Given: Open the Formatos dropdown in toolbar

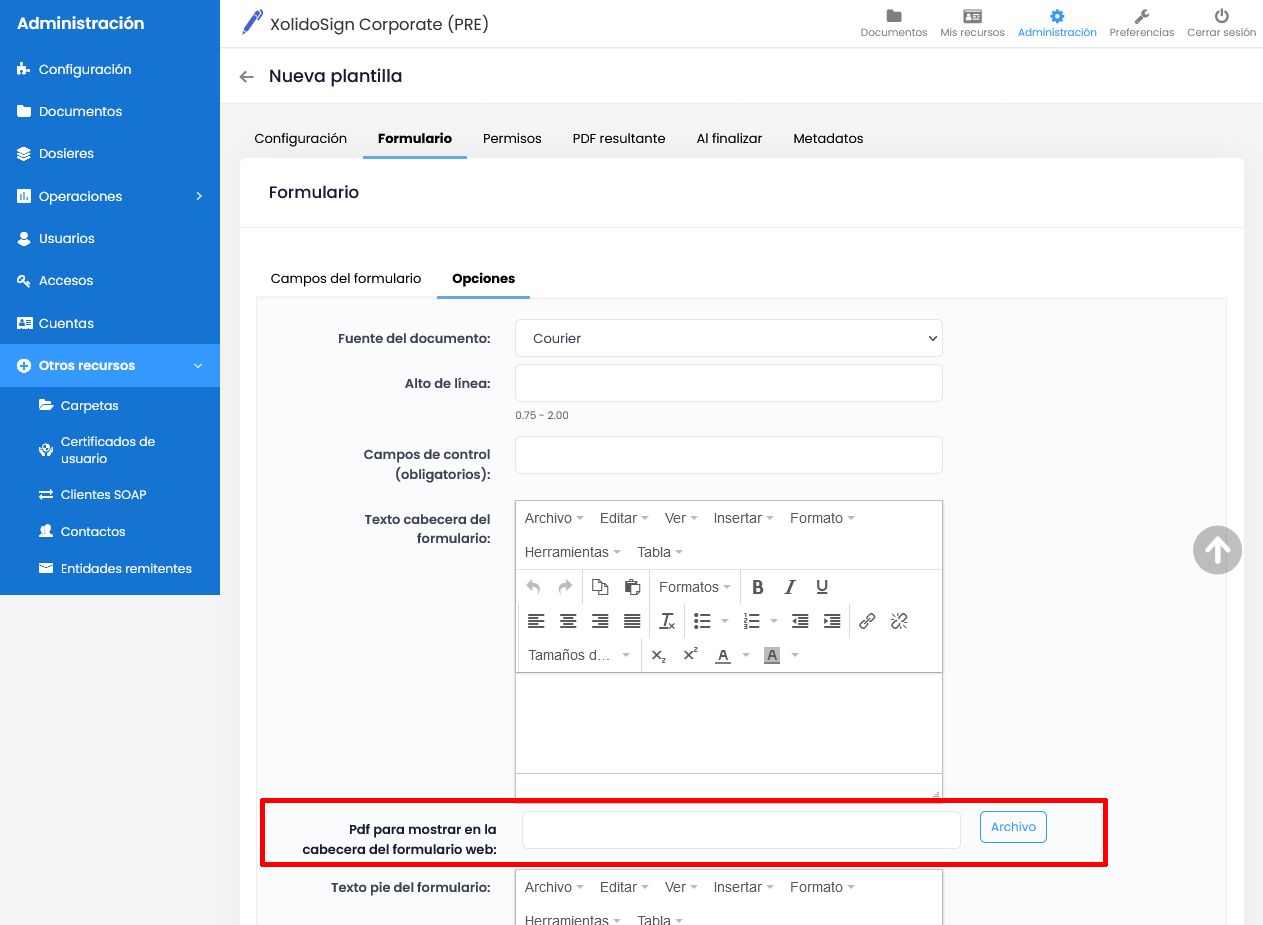Looking at the screenshot, I should click(x=694, y=587).
